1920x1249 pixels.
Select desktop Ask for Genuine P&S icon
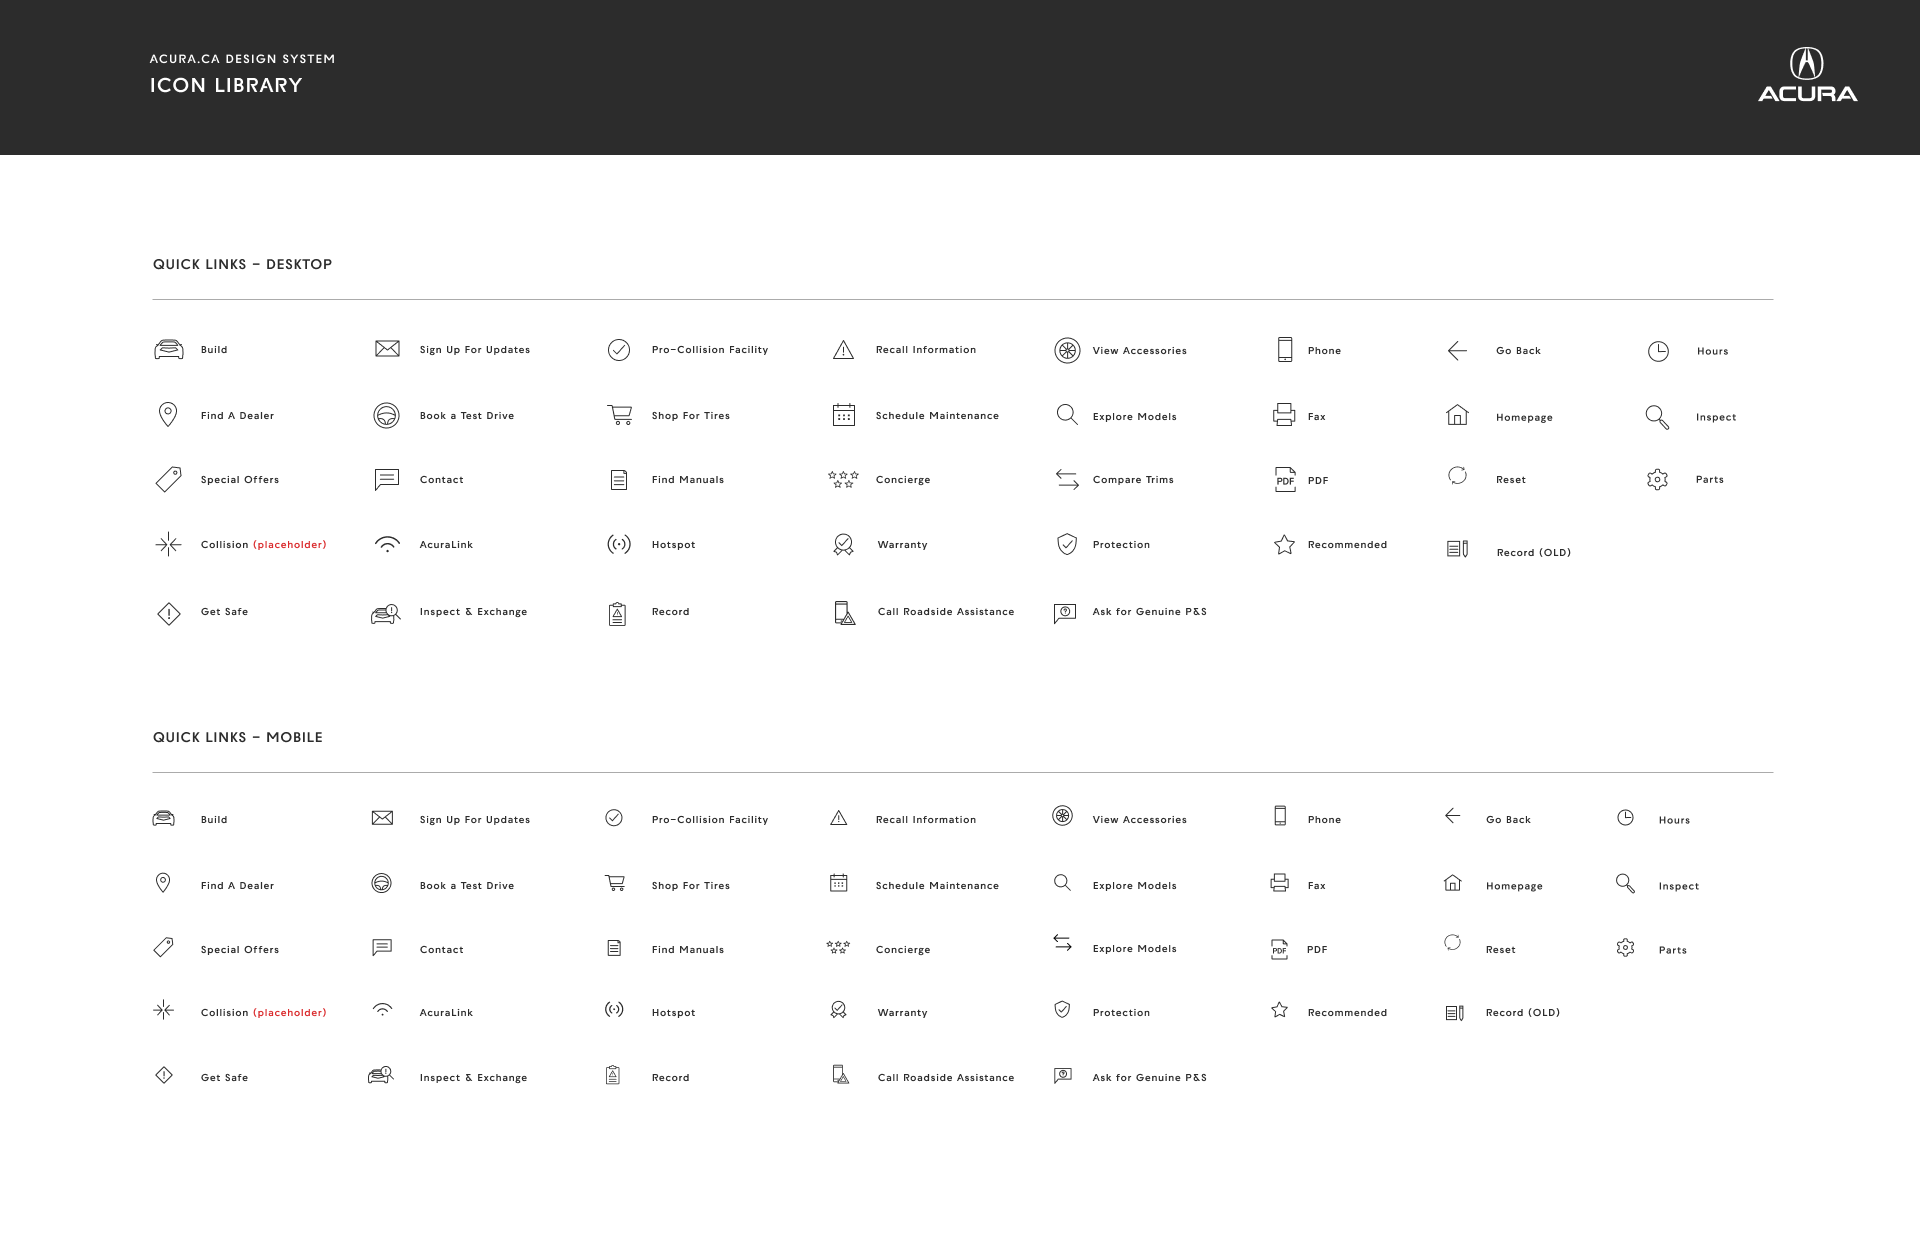pos(1065,613)
